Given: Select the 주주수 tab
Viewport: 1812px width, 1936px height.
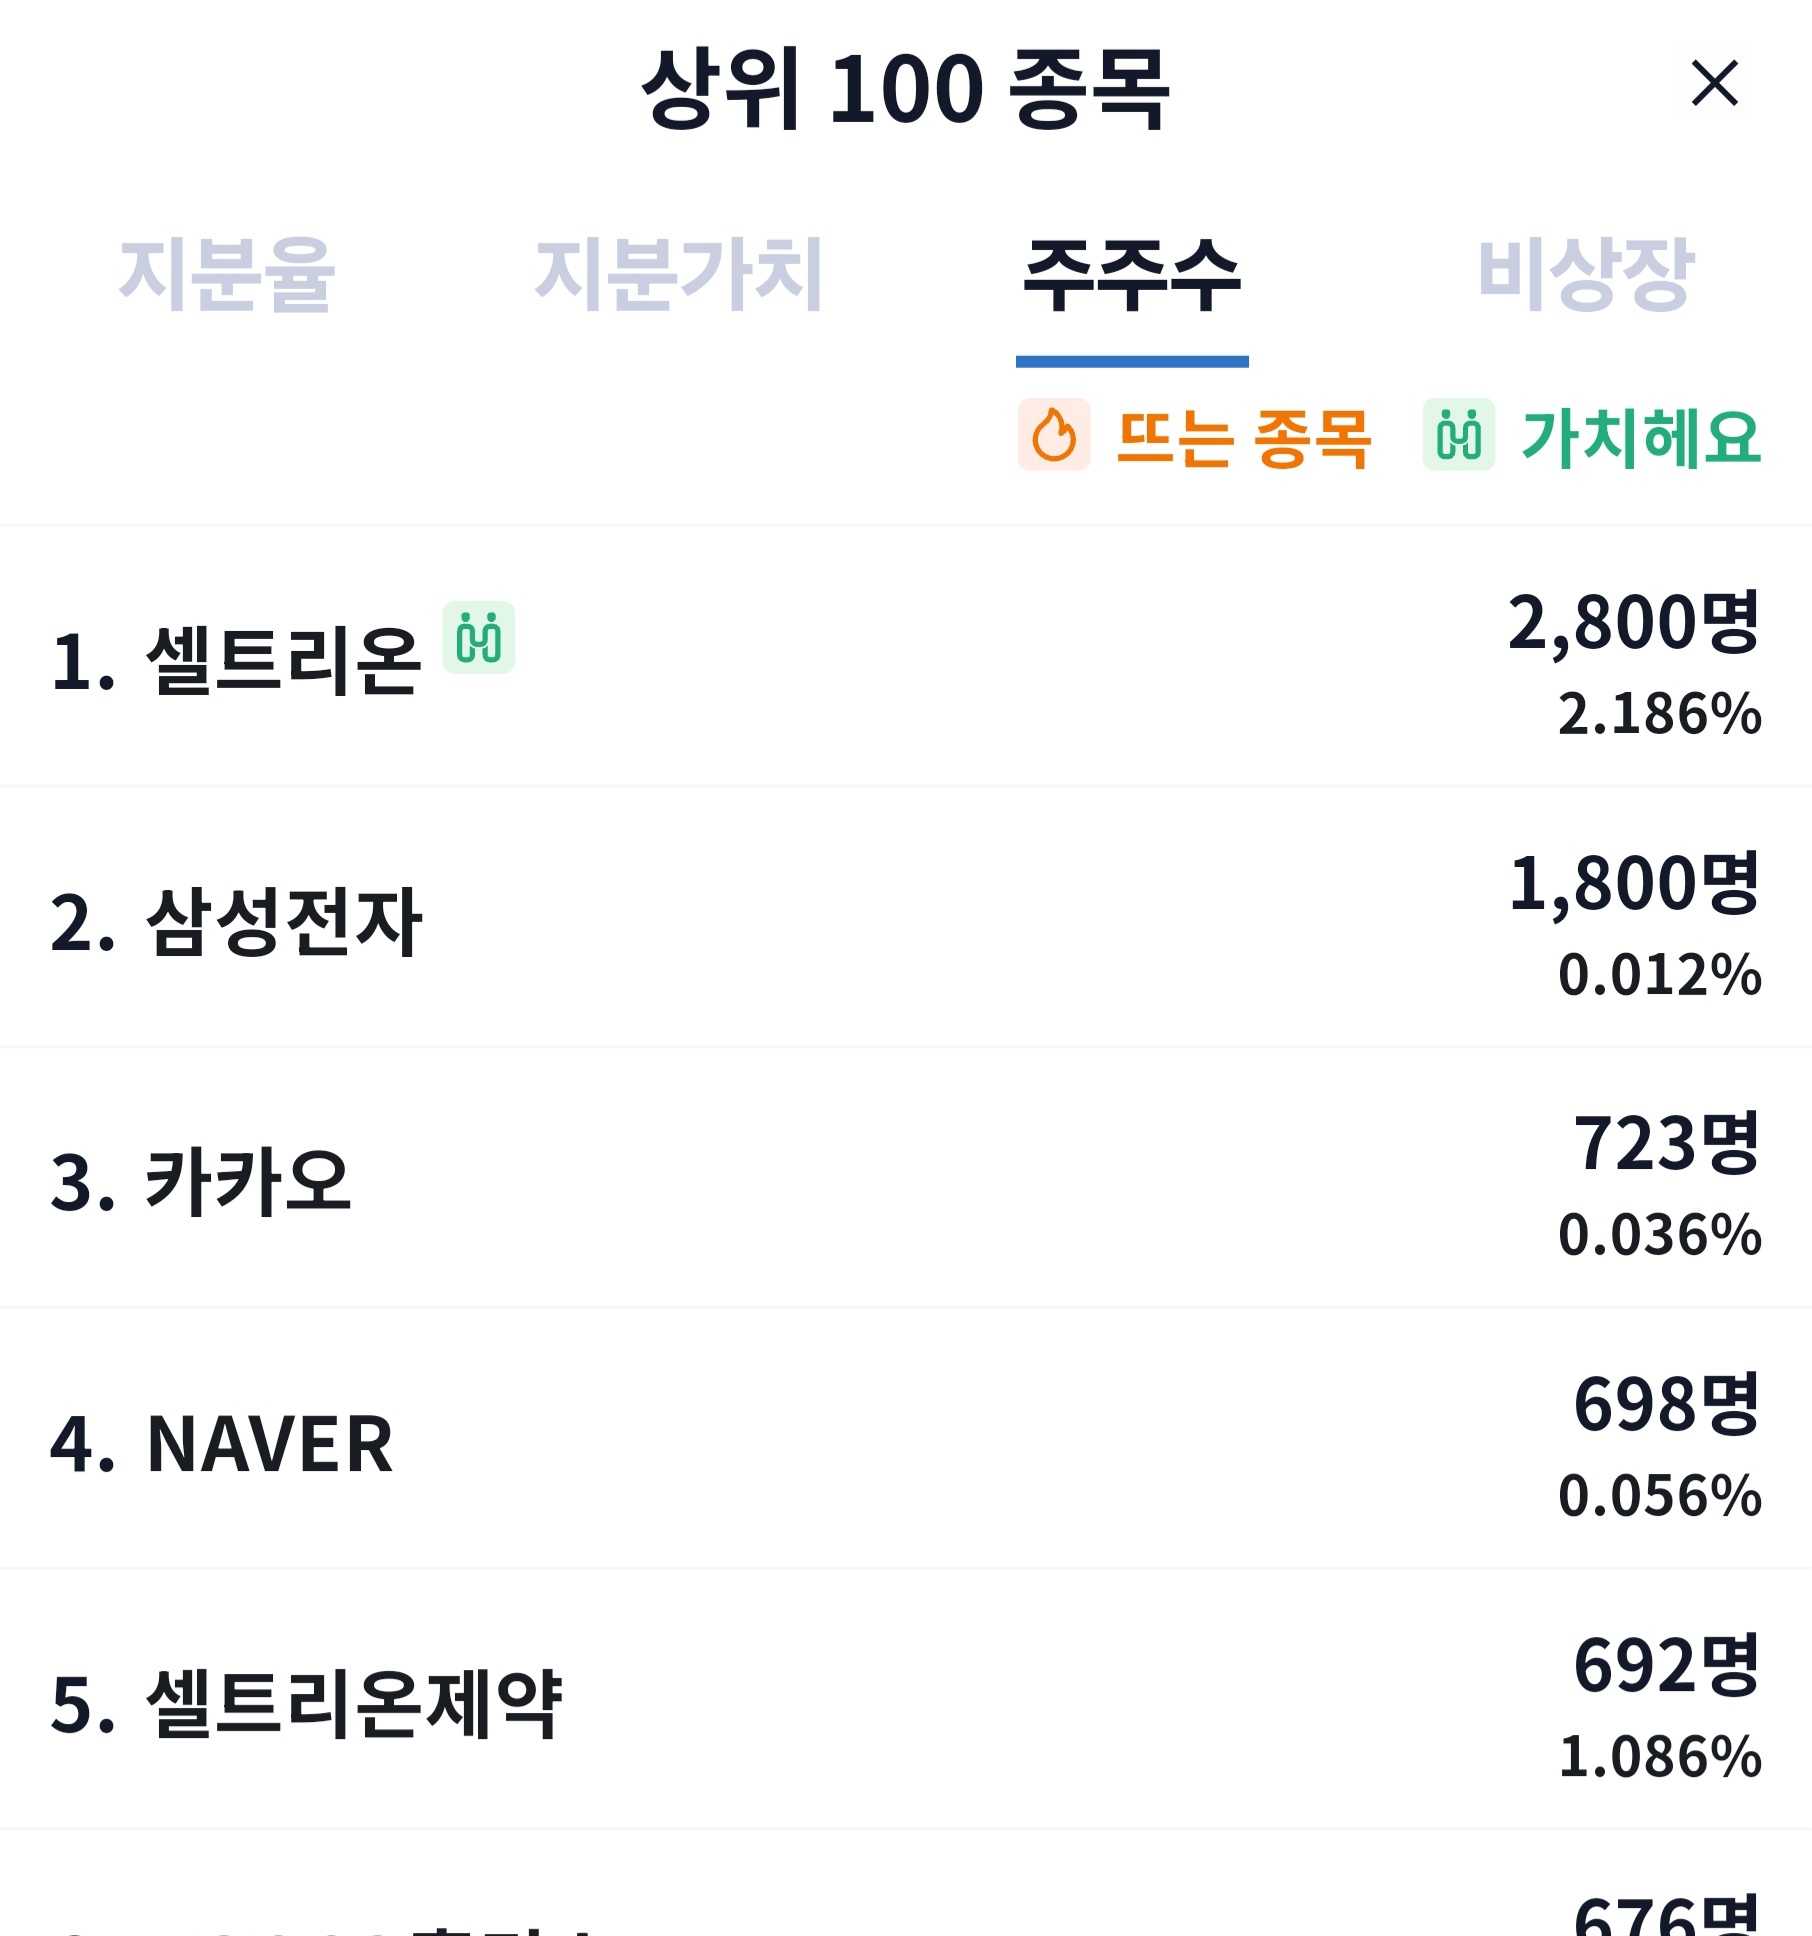Looking at the screenshot, I should (1132, 274).
